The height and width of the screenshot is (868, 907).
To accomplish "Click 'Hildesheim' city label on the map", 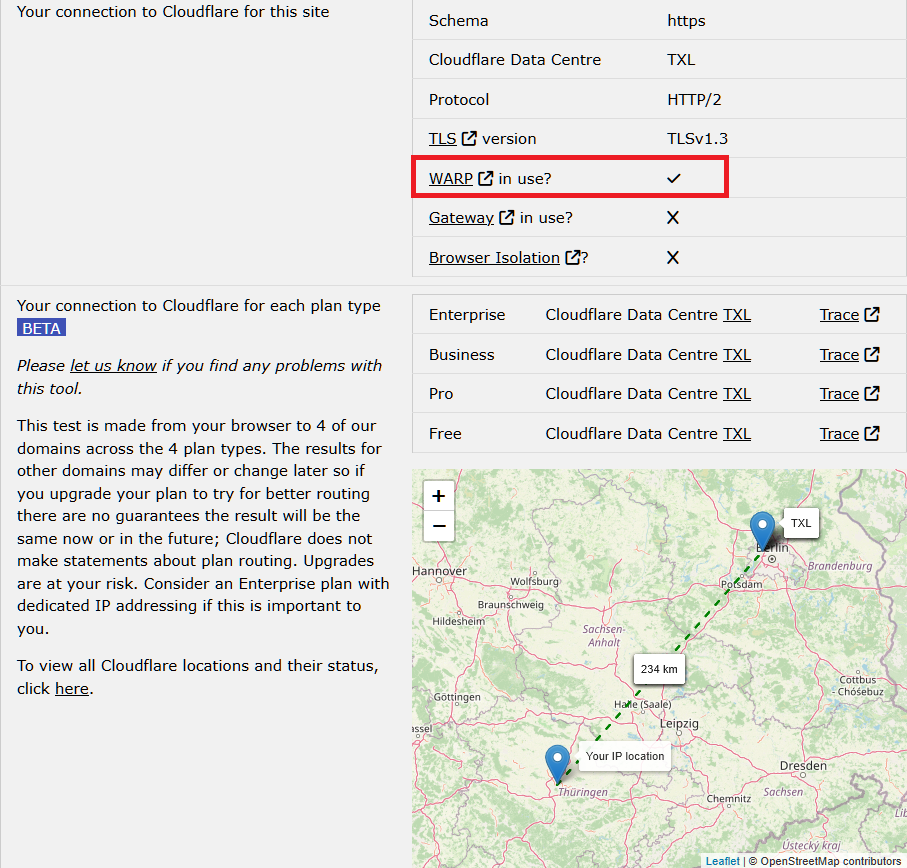I will tap(459, 622).
